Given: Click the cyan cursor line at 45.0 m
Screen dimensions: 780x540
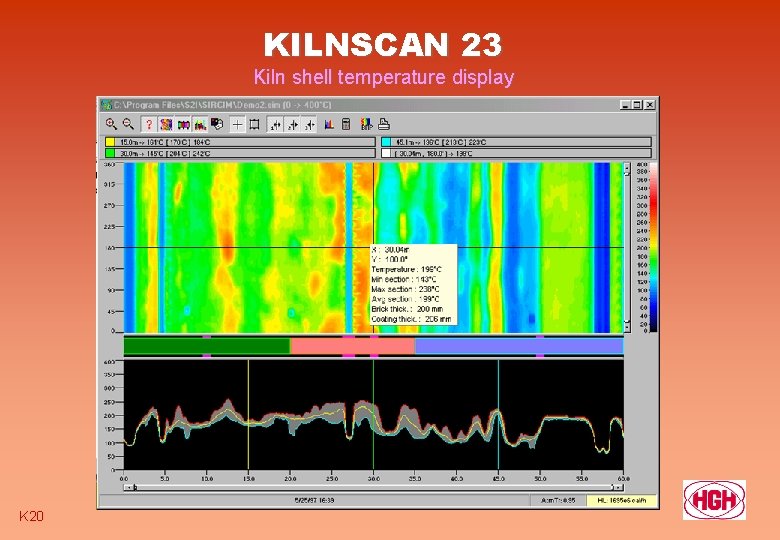Looking at the screenshot, I should 498,414.
